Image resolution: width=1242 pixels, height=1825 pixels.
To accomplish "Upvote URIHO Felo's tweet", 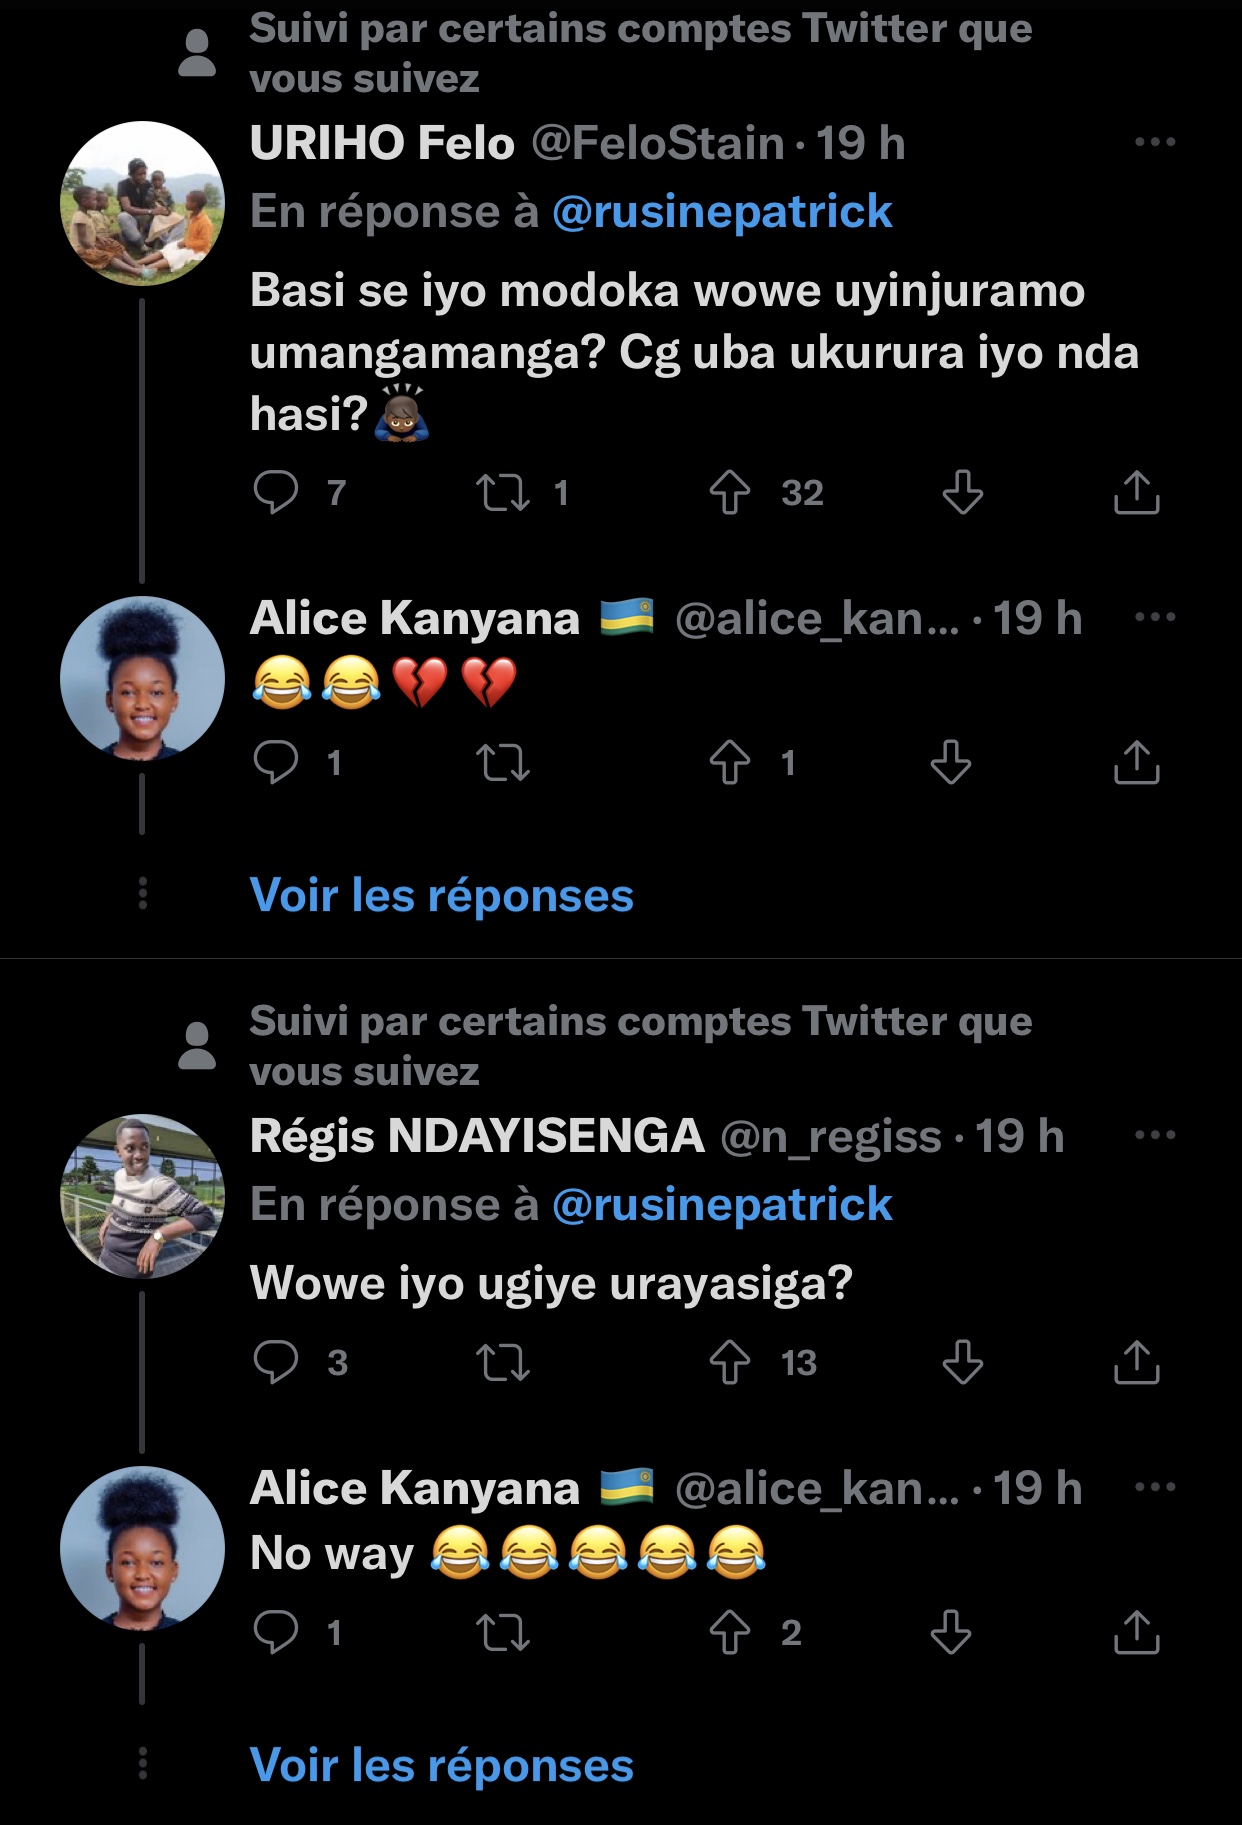I will coord(730,492).
